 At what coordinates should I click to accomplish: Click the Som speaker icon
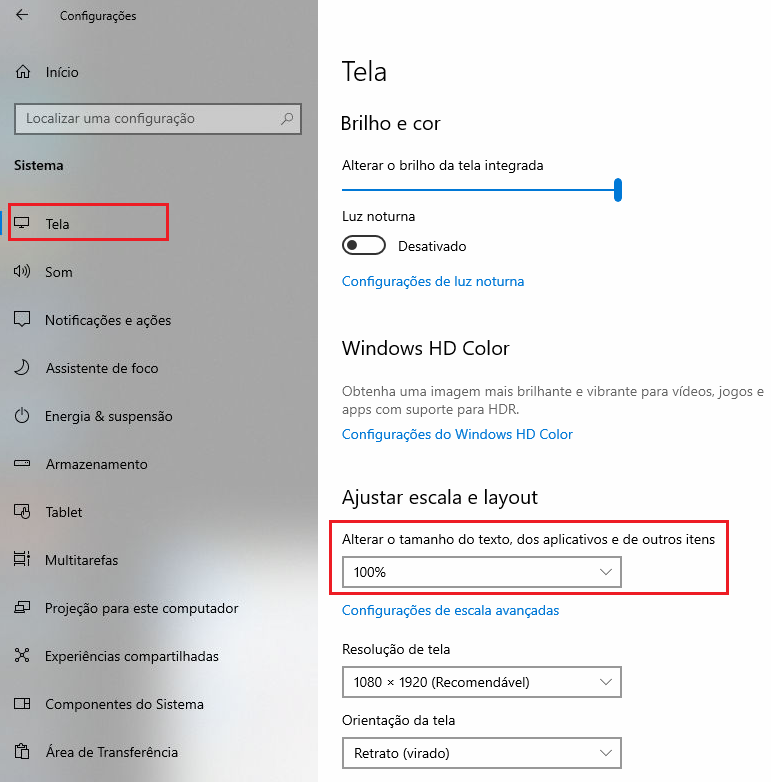pos(22,272)
